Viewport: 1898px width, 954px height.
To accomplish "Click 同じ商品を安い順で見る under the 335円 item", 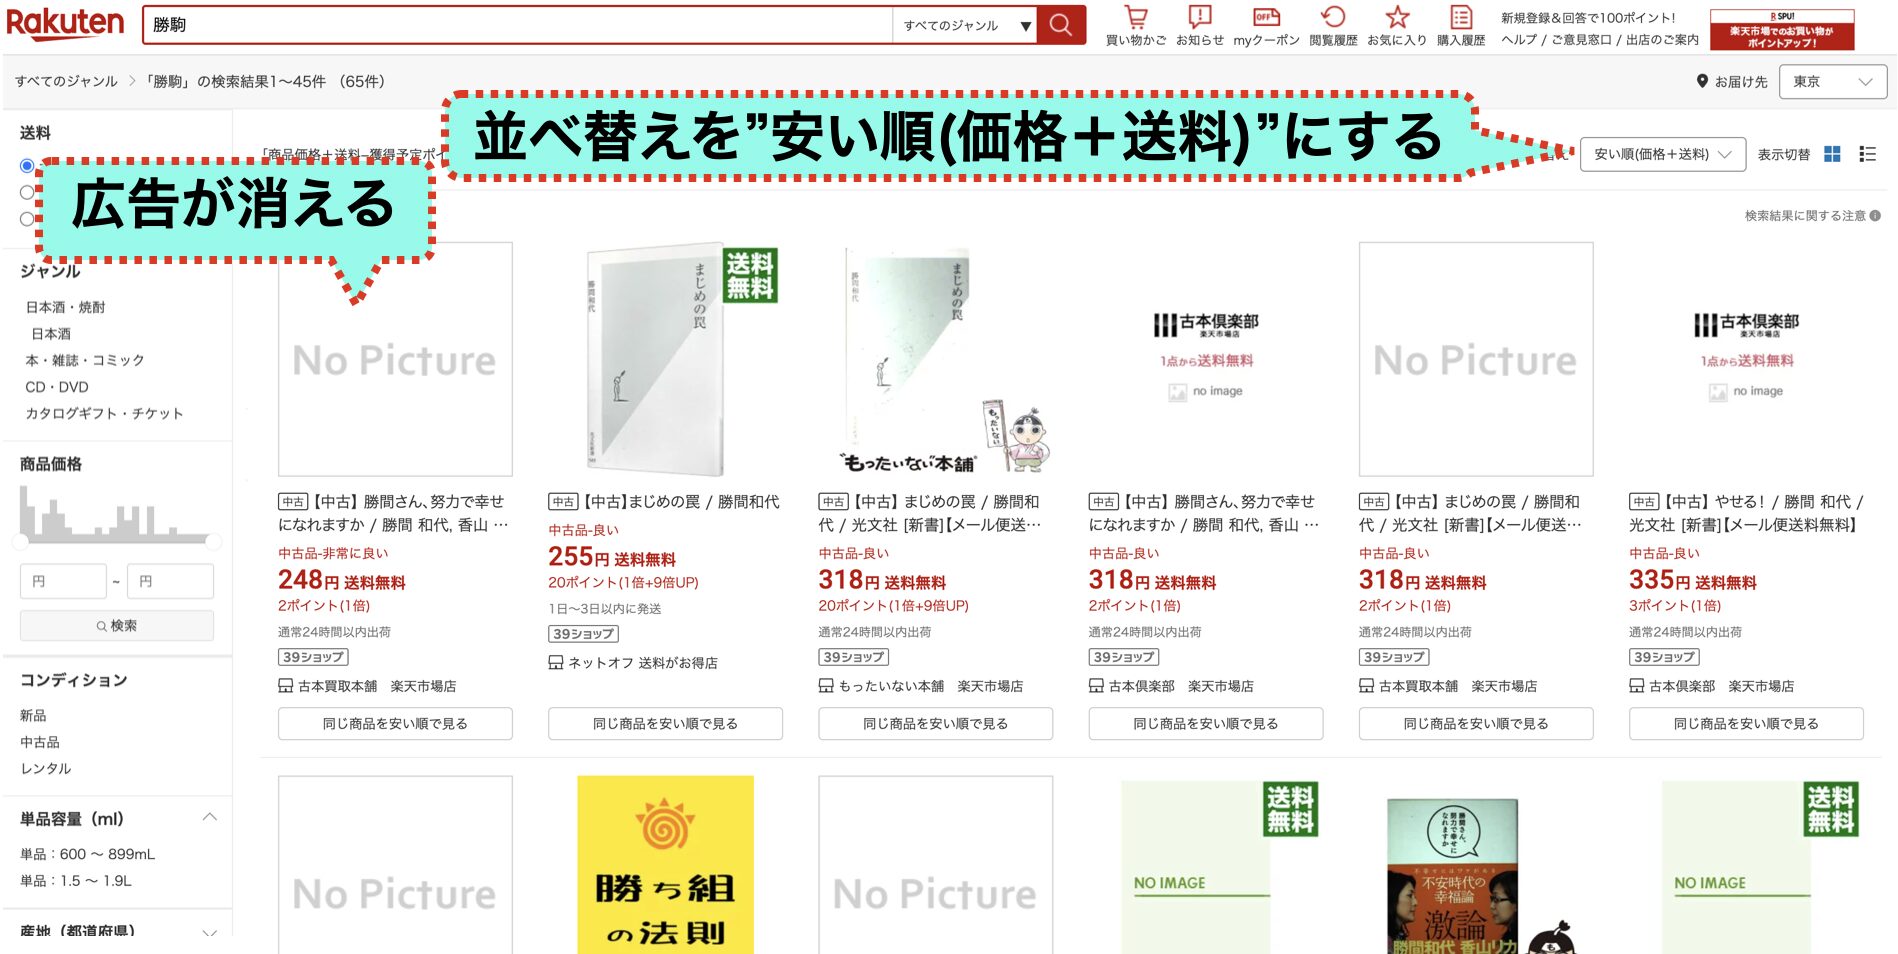I will pos(1746,724).
